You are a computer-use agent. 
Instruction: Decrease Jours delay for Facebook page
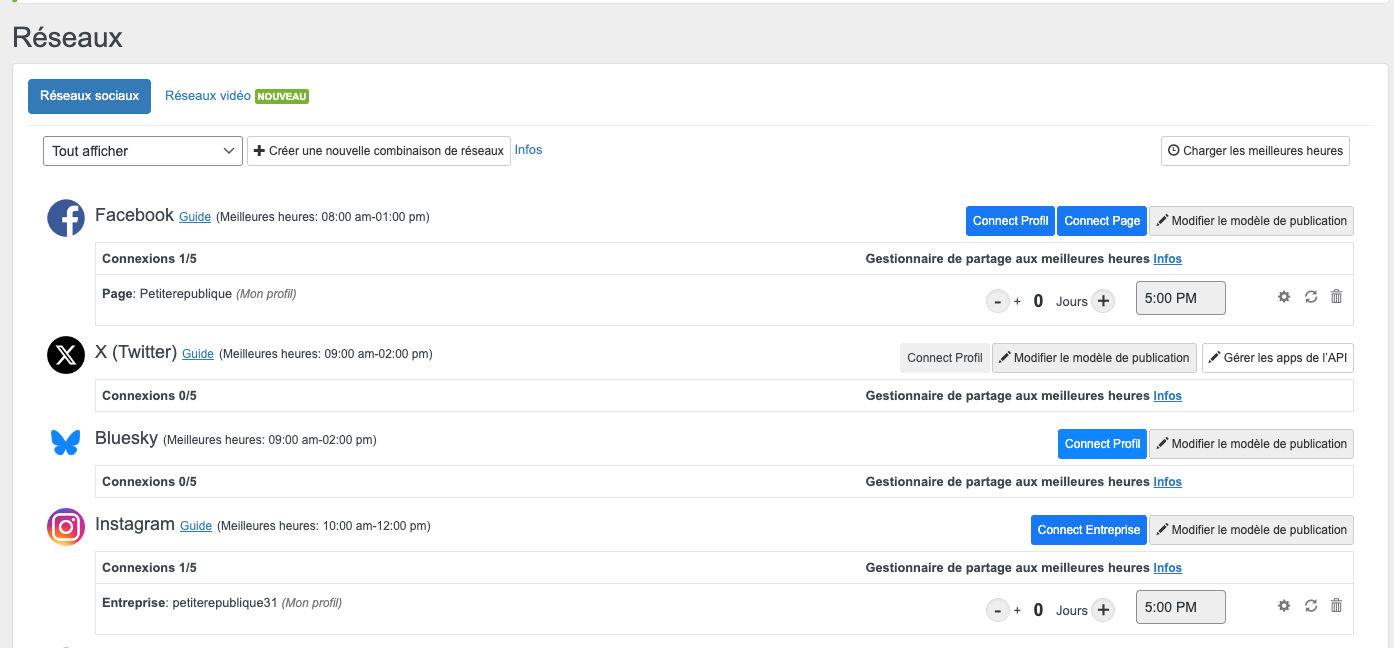(997, 301)
